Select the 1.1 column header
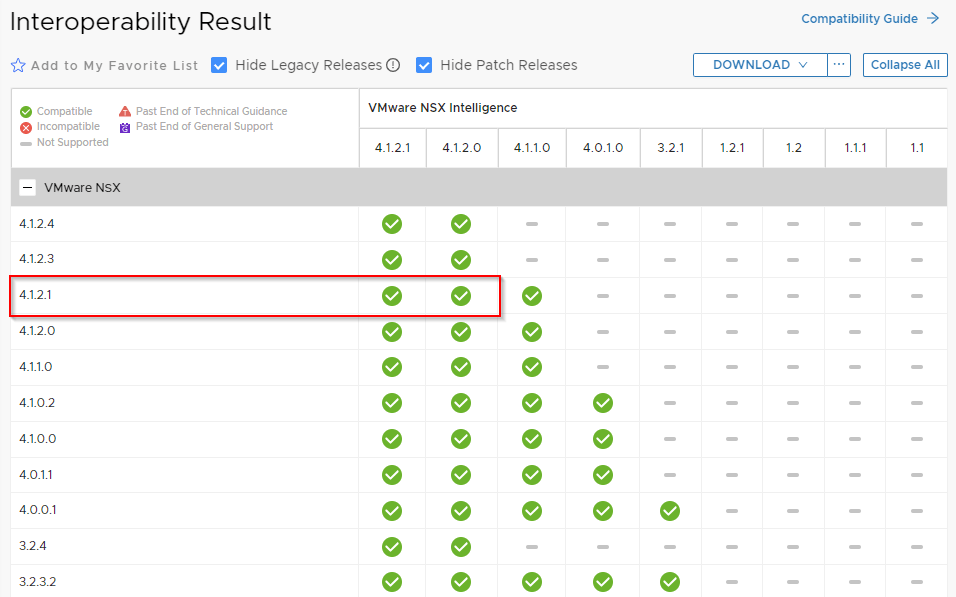 917,148
